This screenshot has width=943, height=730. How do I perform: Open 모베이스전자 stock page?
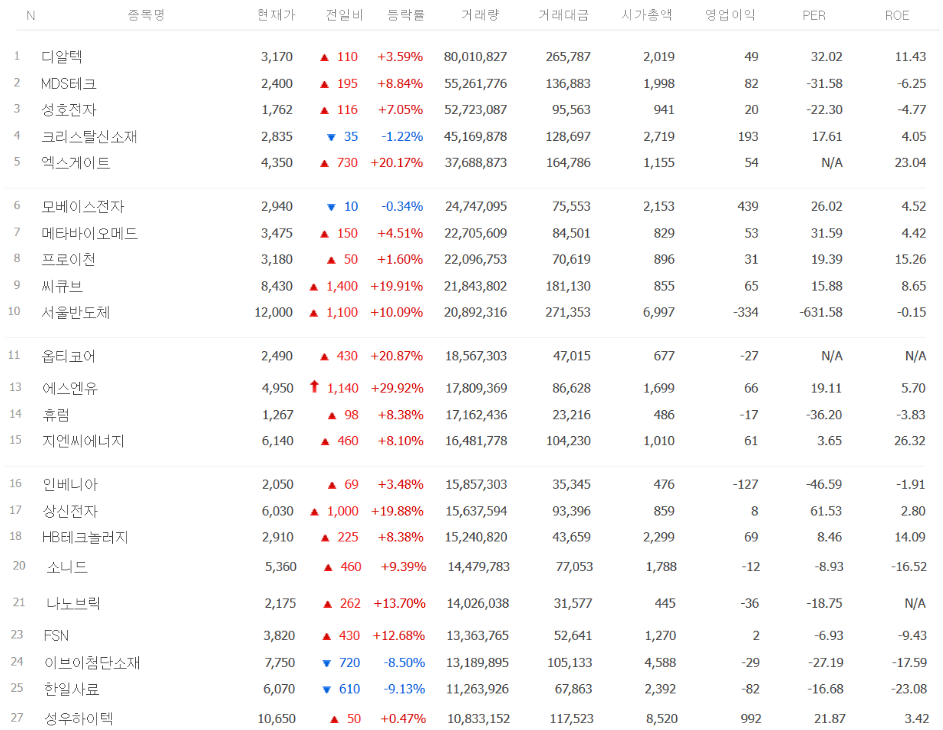click(x=82, y=206)
